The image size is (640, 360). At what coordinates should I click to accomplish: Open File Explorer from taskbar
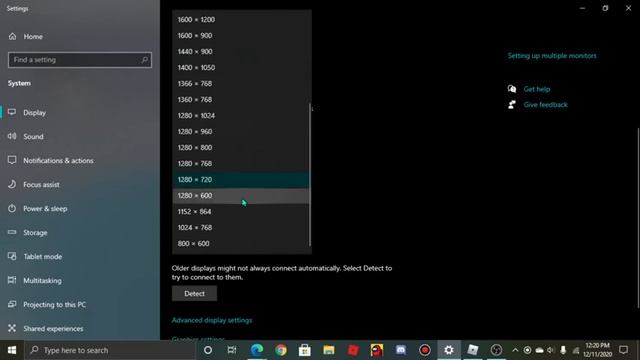[x=329, y=350]
